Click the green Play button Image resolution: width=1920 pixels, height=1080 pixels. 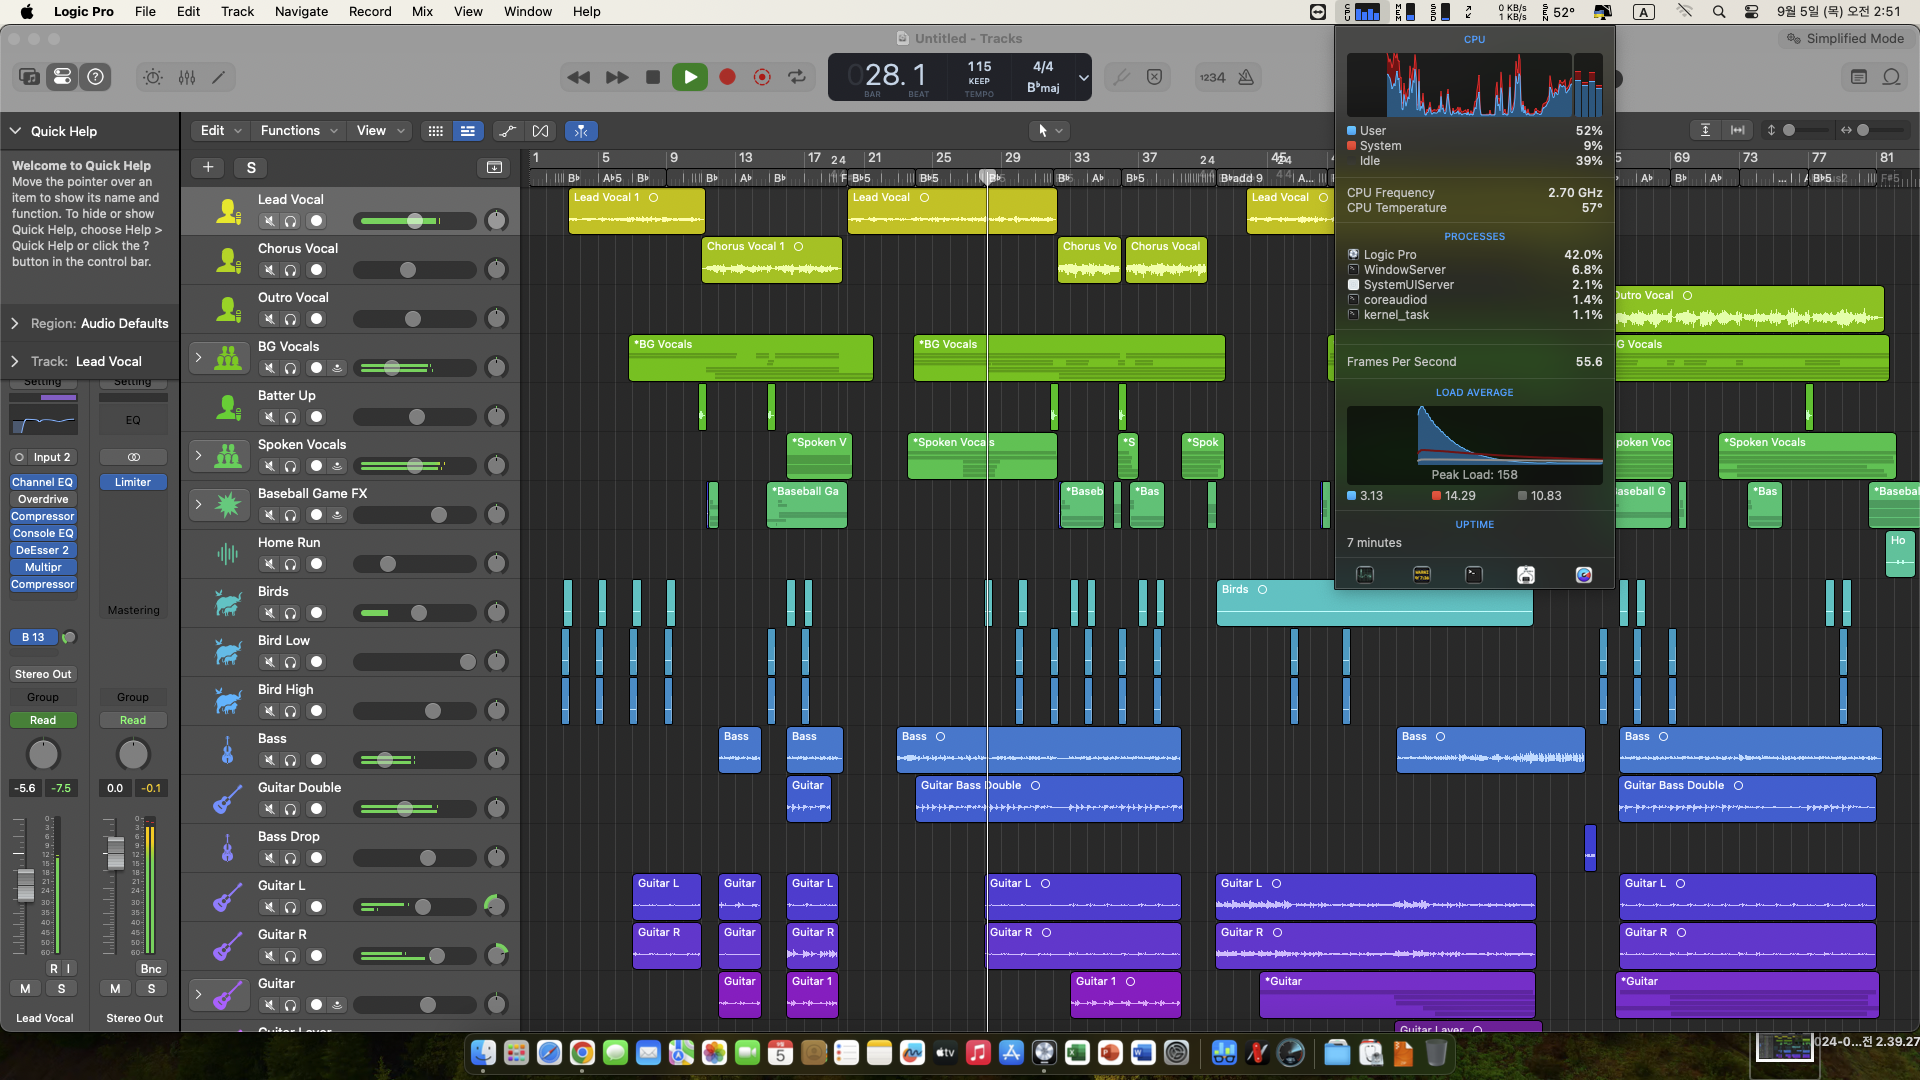(x=690, y=77)
